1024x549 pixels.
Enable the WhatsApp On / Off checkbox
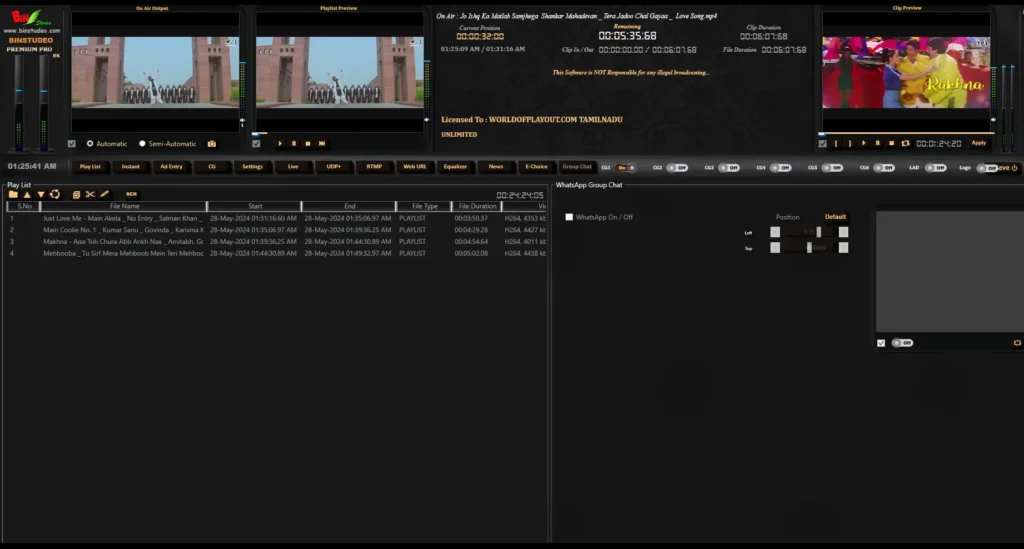point(569,217)
